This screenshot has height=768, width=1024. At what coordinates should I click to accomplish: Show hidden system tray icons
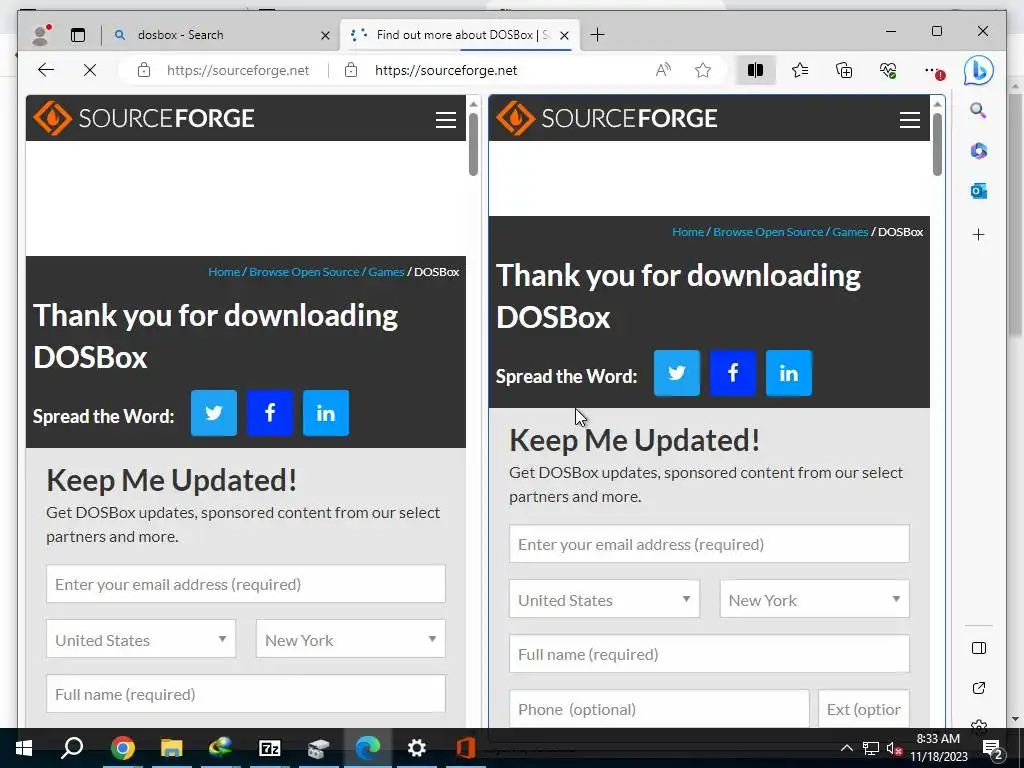846,748
